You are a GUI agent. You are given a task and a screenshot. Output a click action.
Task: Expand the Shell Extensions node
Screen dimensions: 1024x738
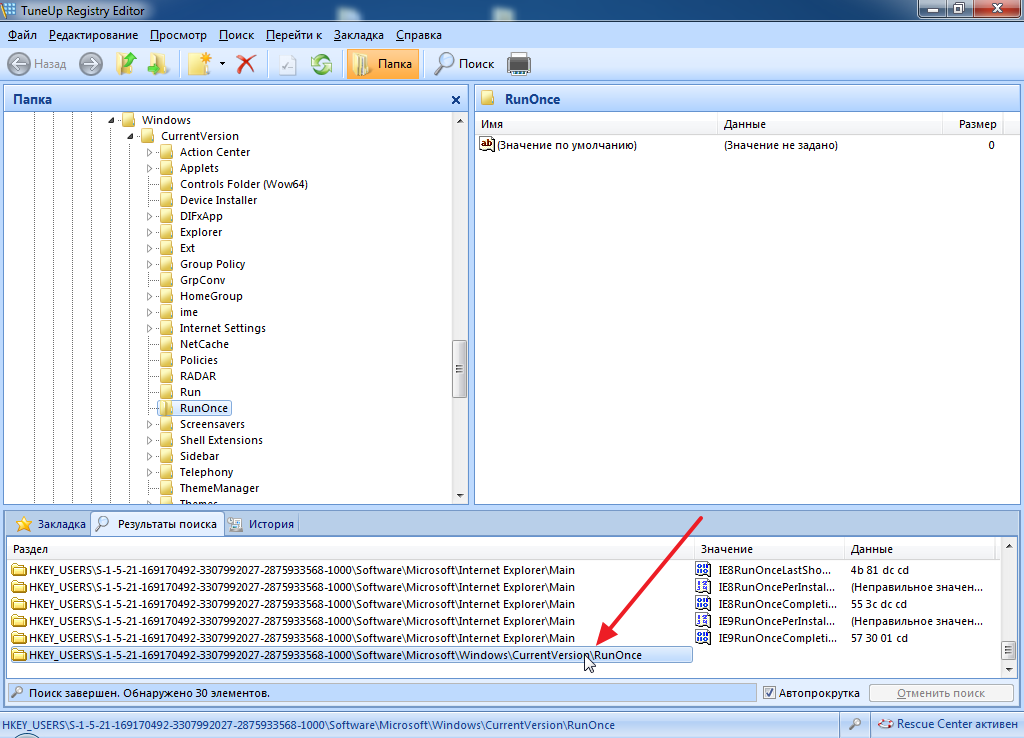tap(150, 440)
